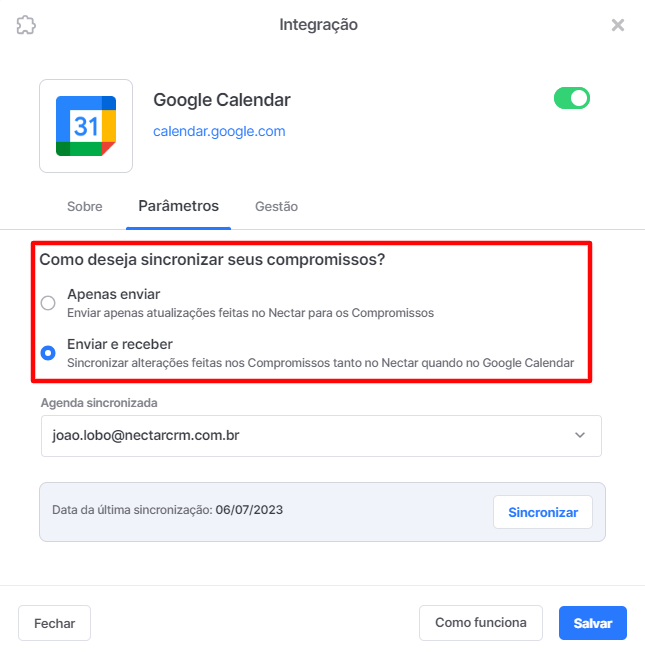Click the Apenas enviar option label
This screenshot has width=645, height=654.
pyautogui.click(x=113, y=294)
